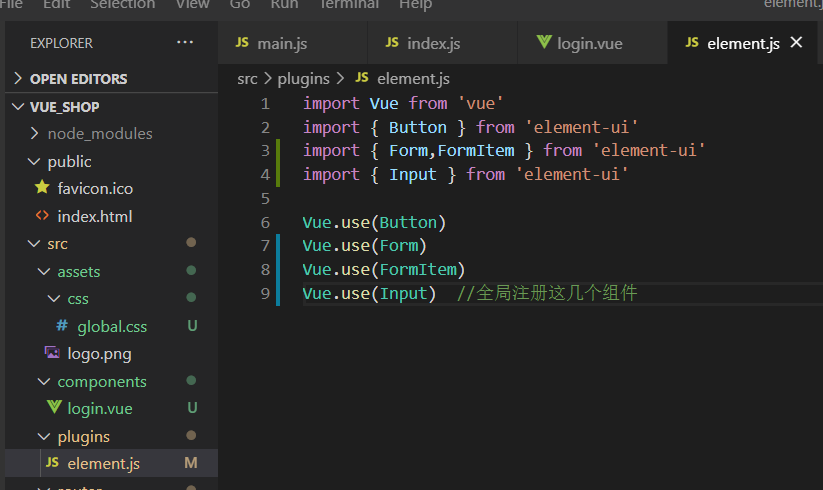
Task: Click the JS icon on main.js tab
Action: [x=242, y=42]
